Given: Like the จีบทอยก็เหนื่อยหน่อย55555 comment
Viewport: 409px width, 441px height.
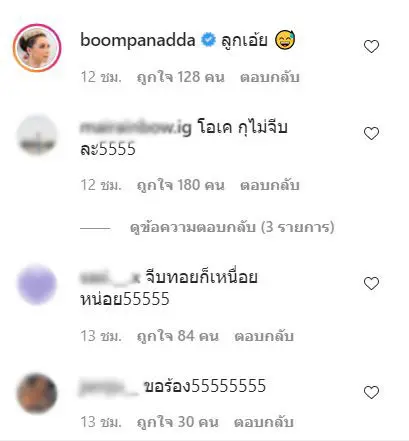Looking at the screenshot, I should click(371, 284).
